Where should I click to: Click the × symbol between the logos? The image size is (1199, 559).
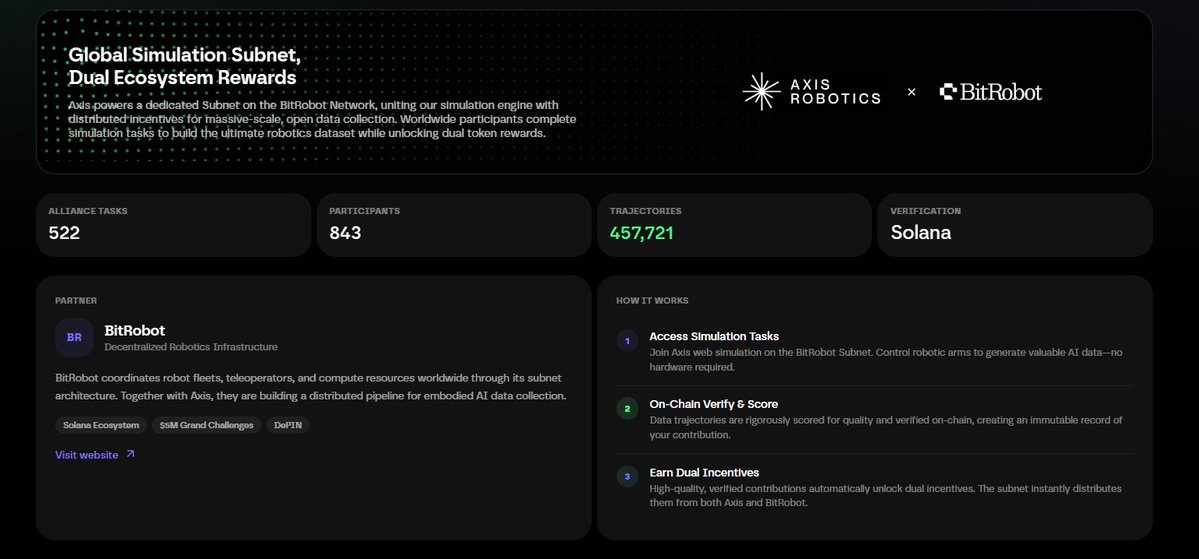pos(911,92)
